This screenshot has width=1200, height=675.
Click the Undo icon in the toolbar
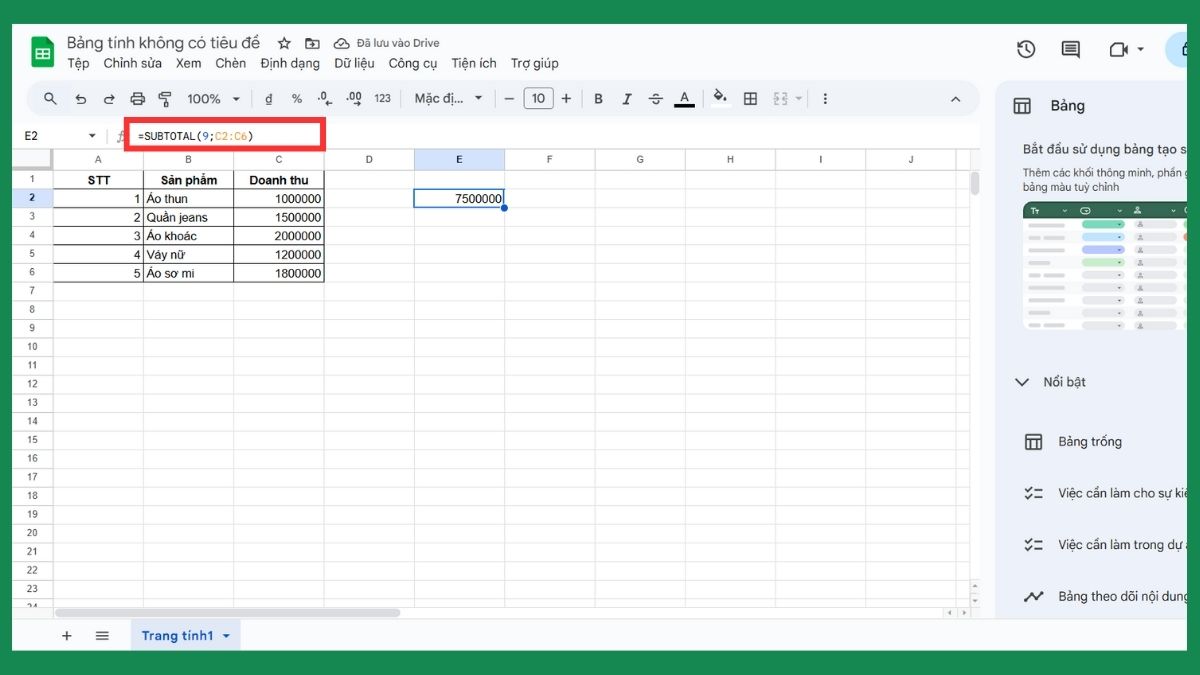click(x=81, y=98)
